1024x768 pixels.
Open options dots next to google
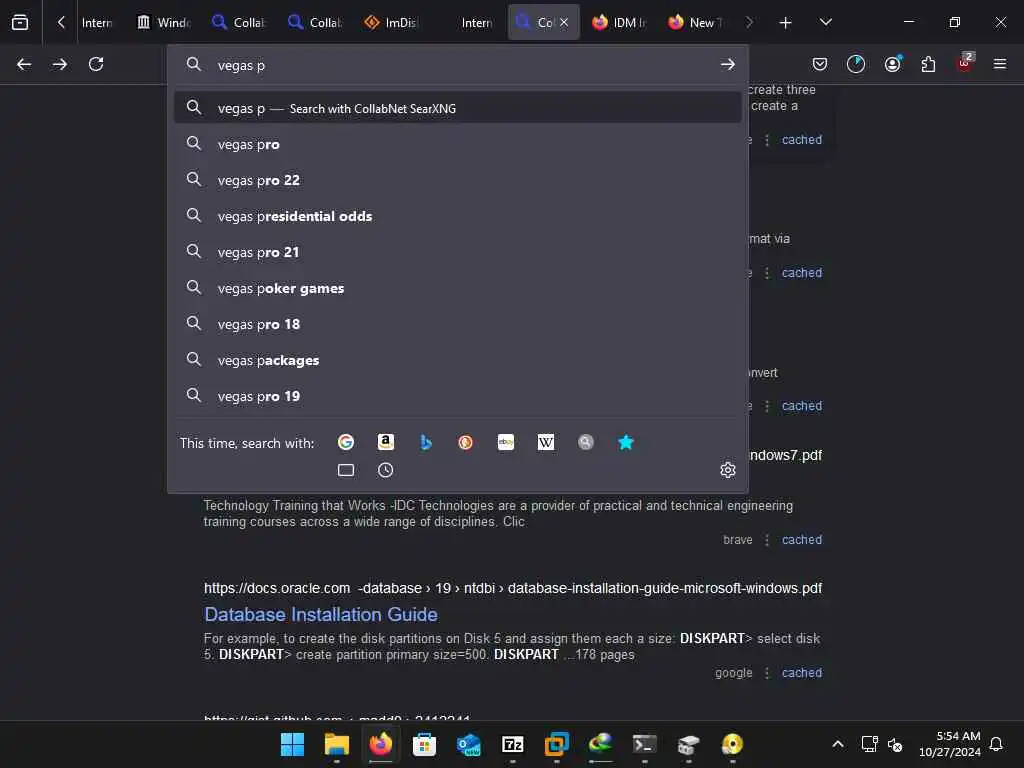[x=767, y=673]
